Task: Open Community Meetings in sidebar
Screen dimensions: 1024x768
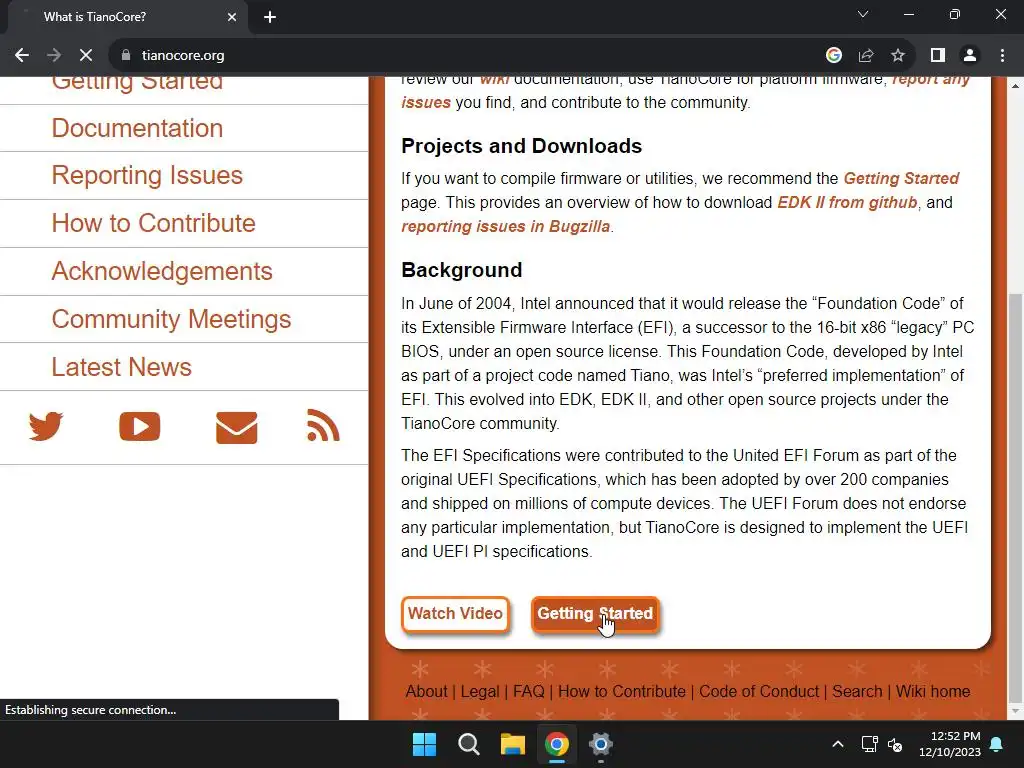Action: (x=171, y=319)
